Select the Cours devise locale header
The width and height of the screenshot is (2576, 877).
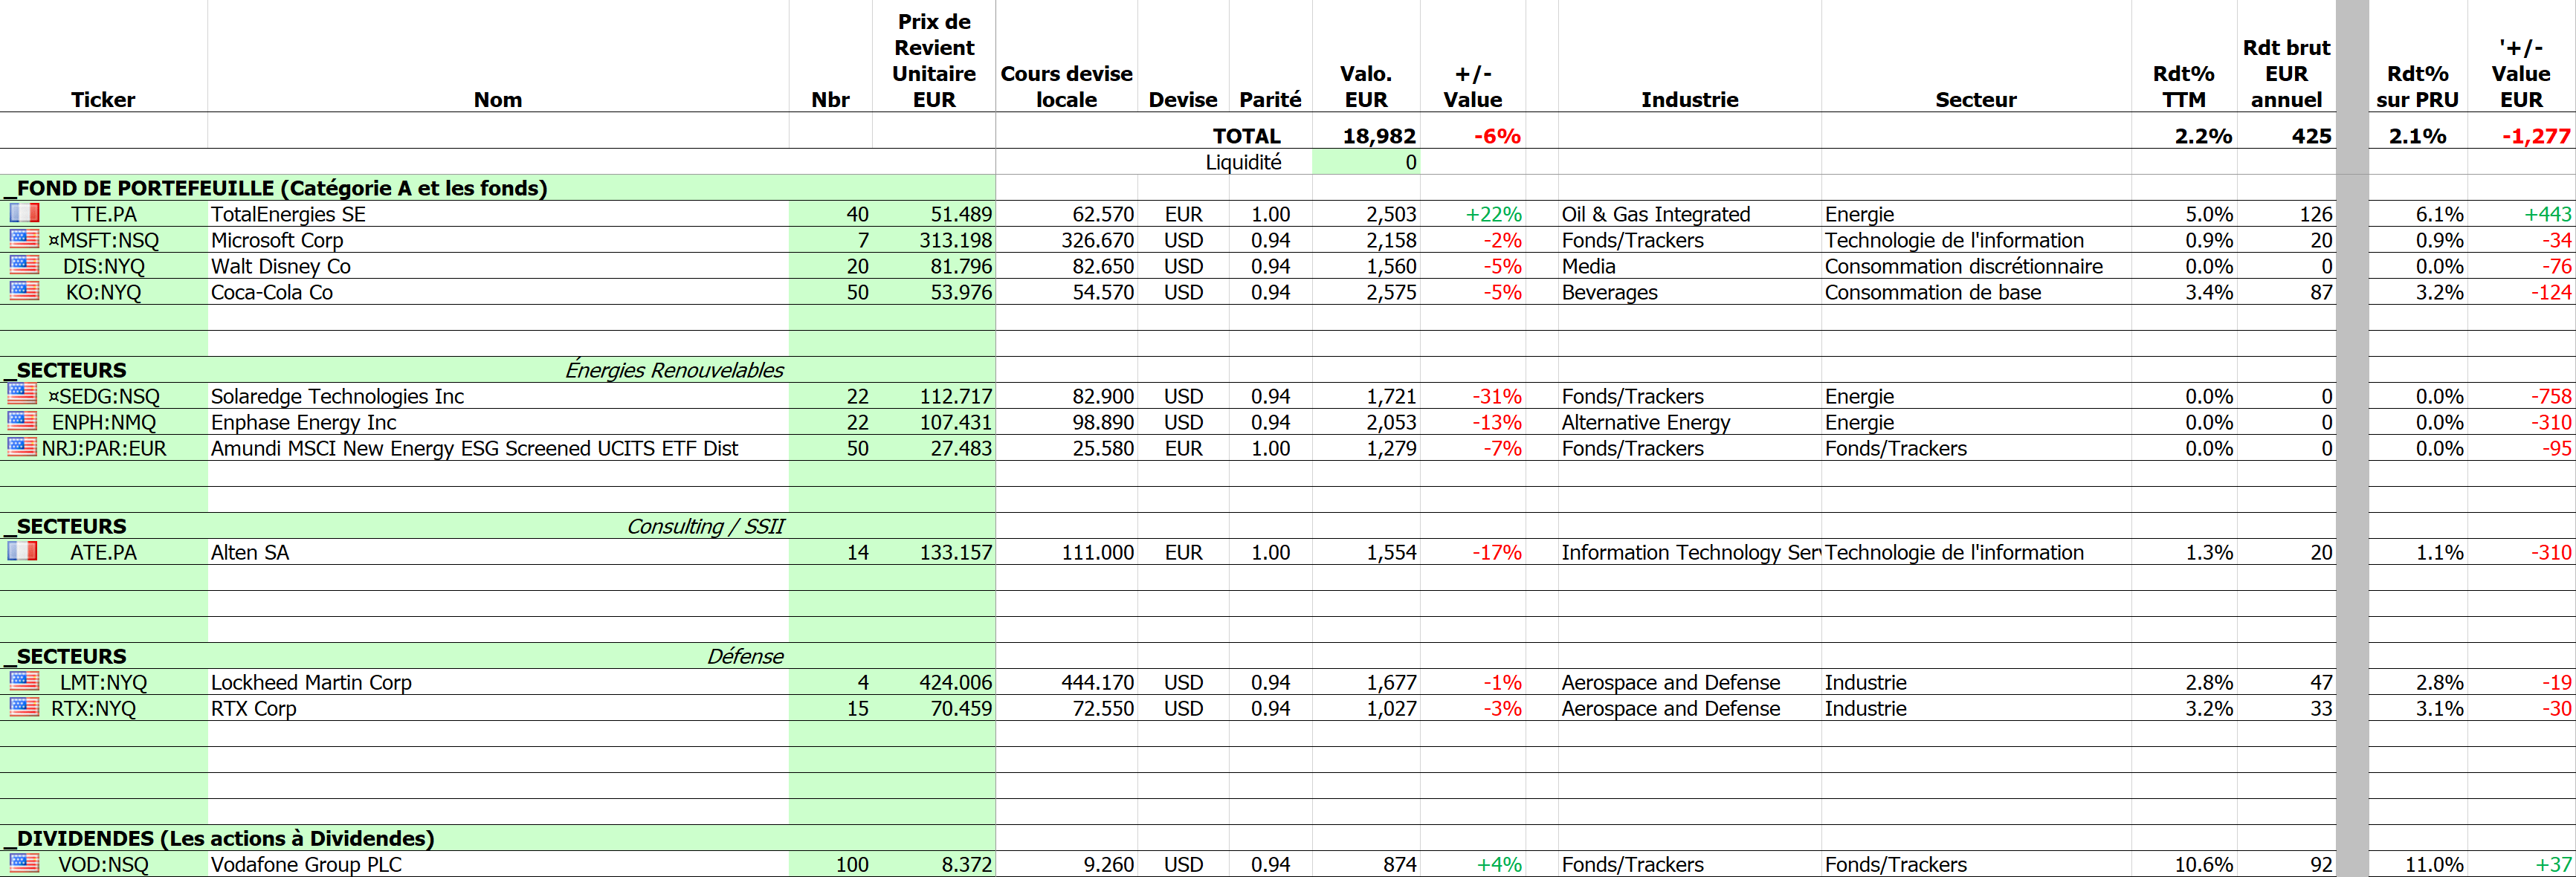tap(1066, 86)
